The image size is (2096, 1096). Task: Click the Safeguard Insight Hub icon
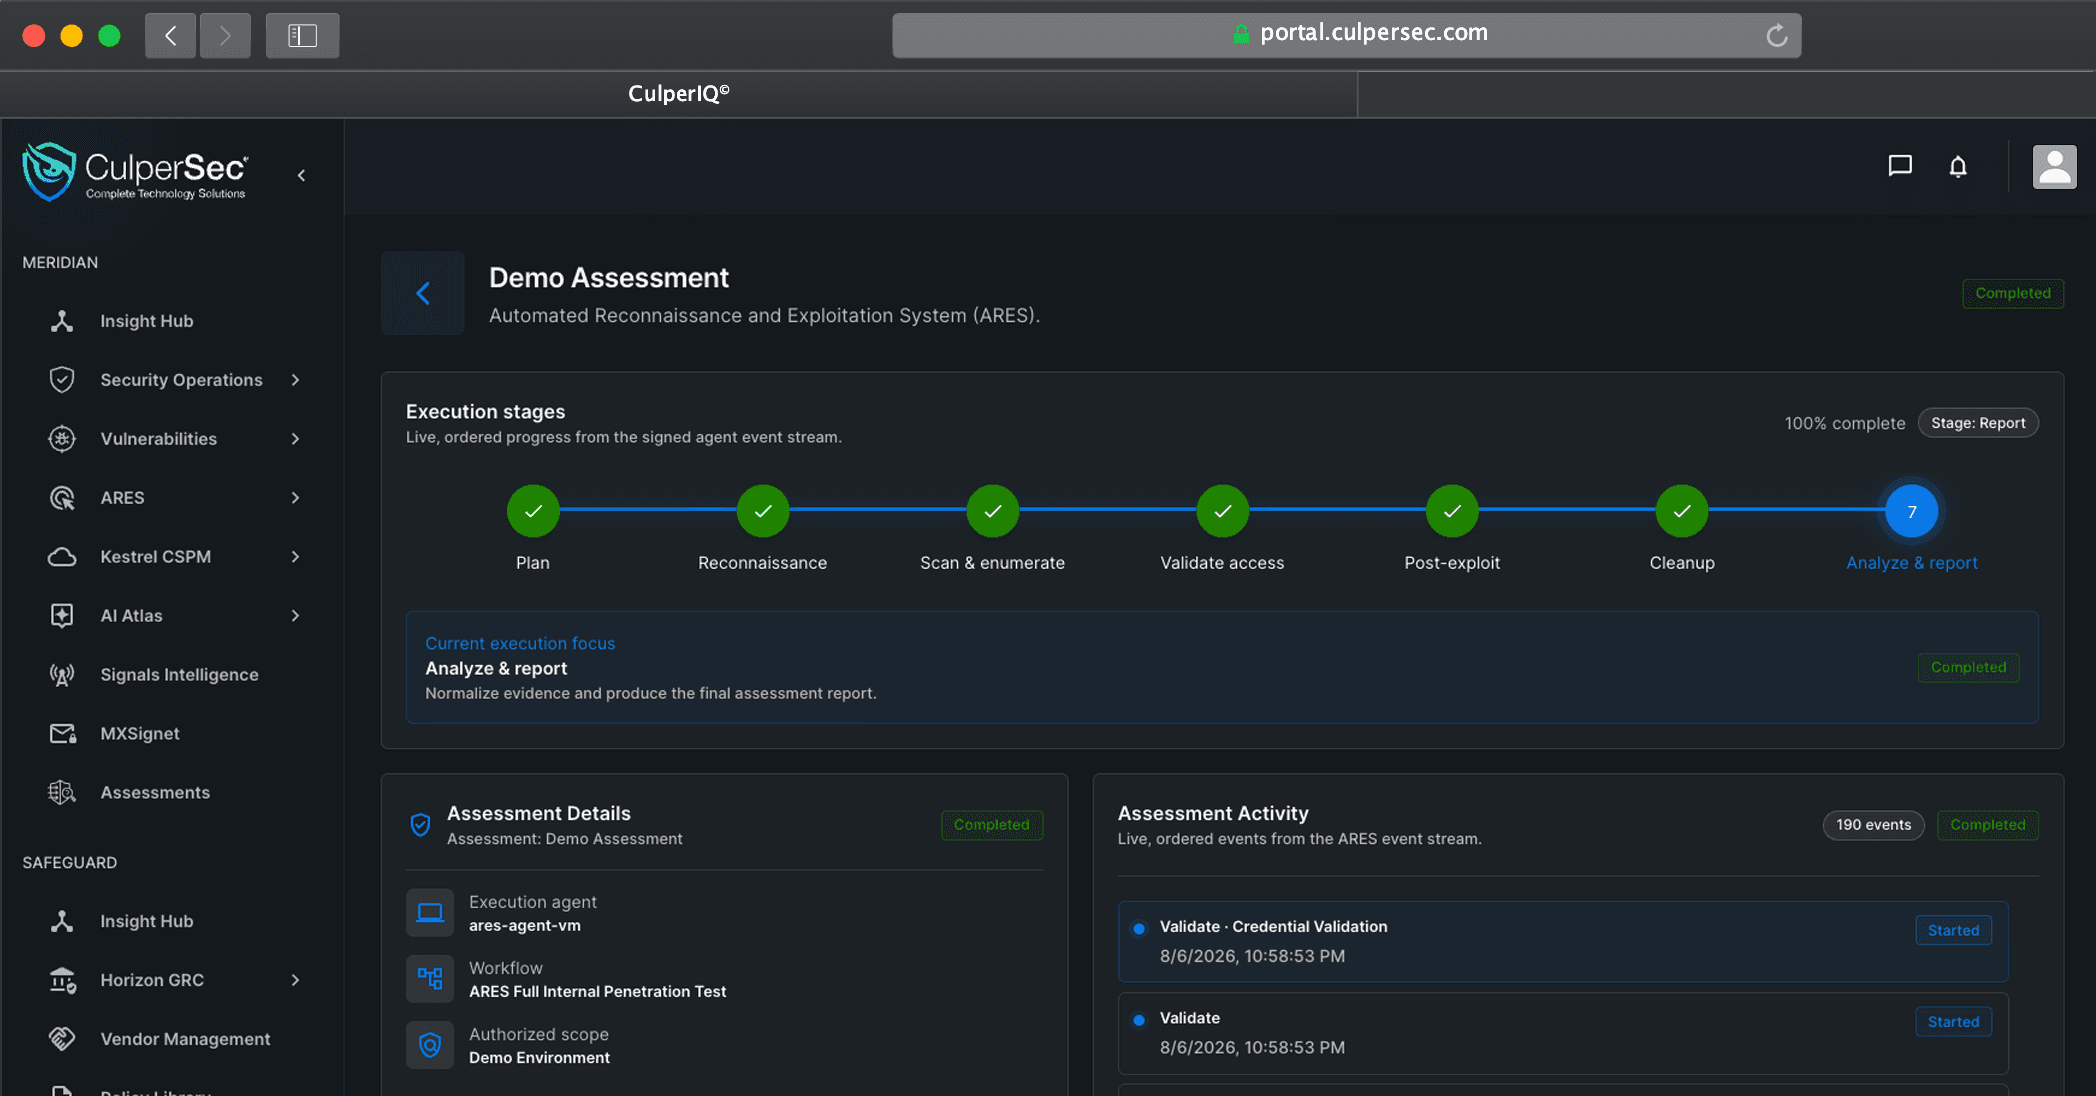(62, 921)
